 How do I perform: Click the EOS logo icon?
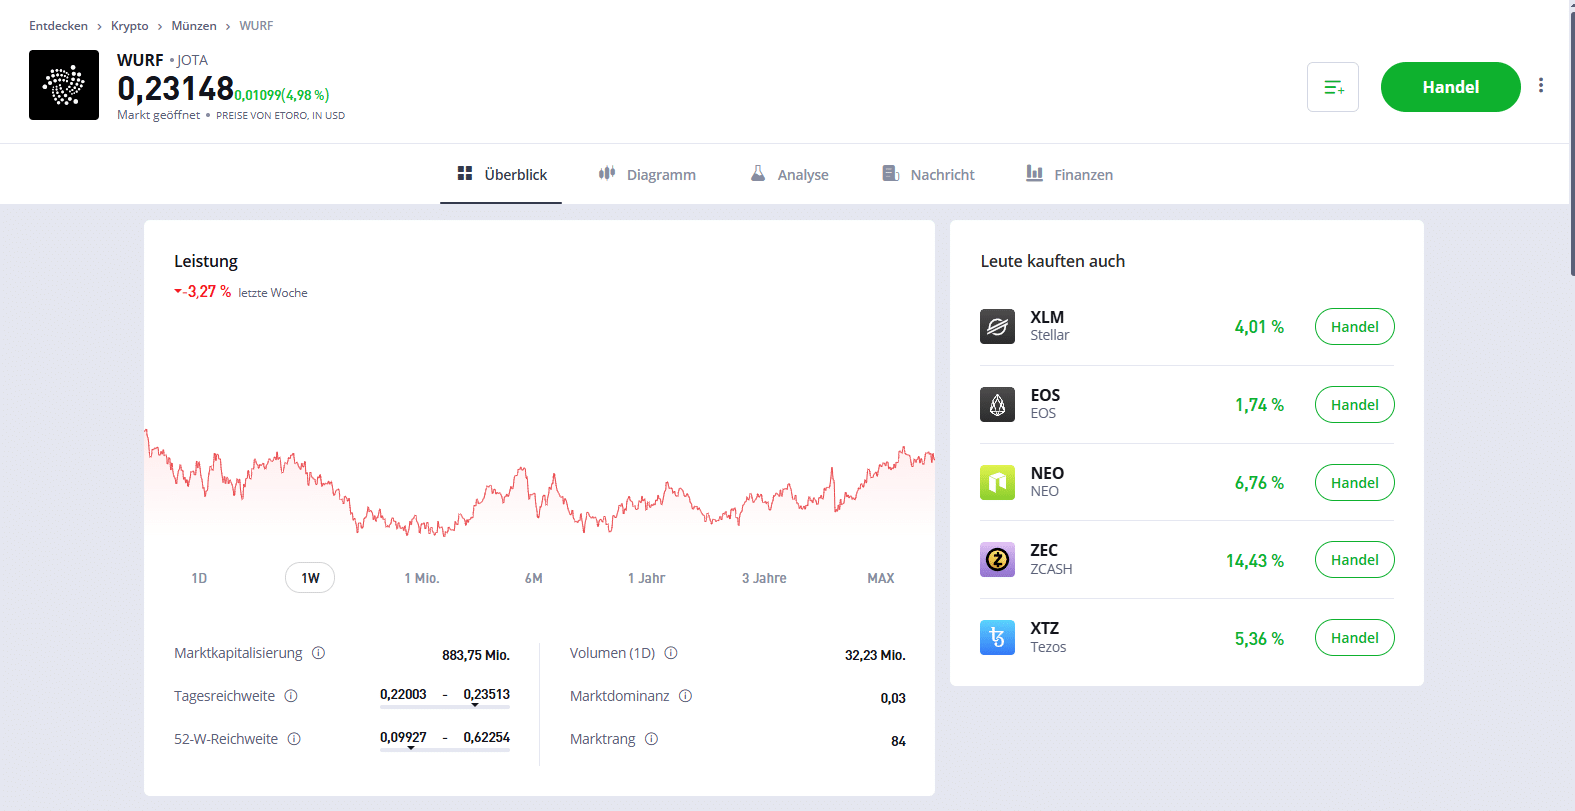point(997,404)
